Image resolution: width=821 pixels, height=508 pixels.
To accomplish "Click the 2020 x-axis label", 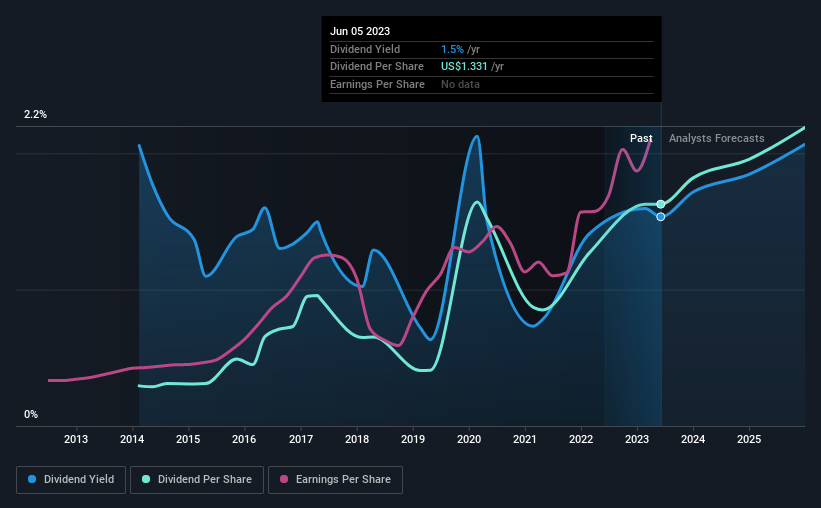I will click(x=469, y=439).
